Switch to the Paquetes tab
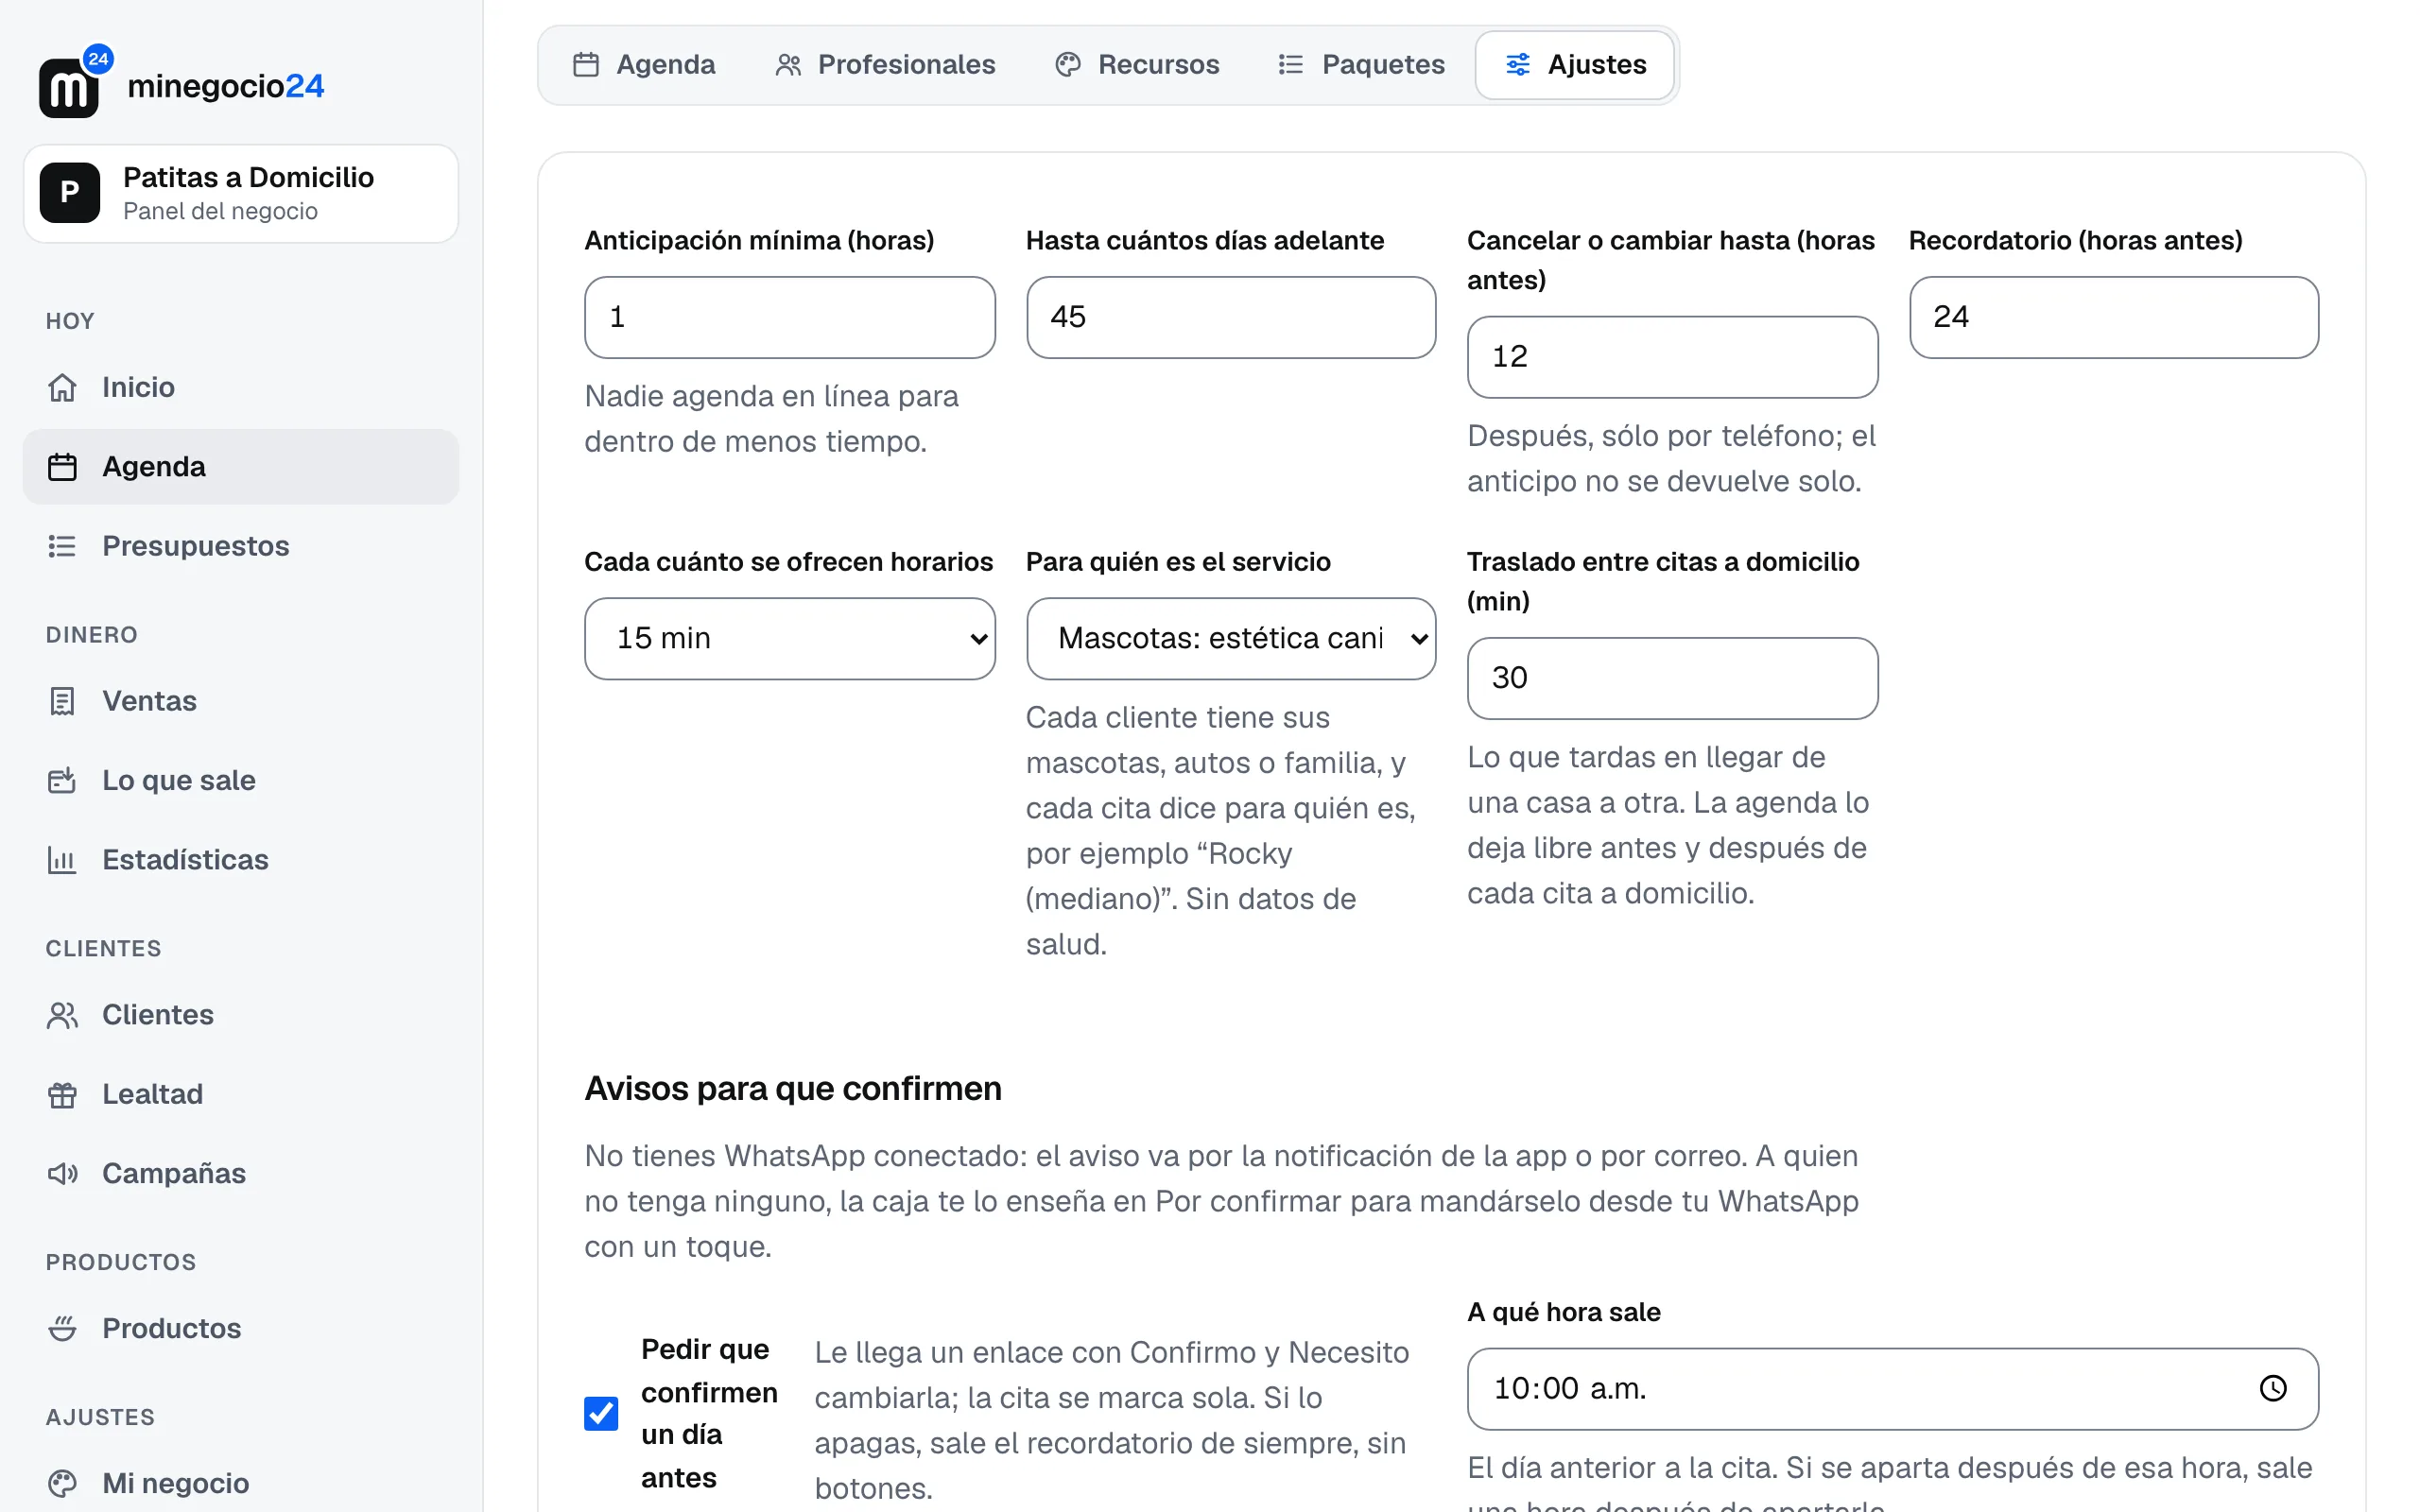This screenshot has height=1512, width=2420. [1362, 65]
